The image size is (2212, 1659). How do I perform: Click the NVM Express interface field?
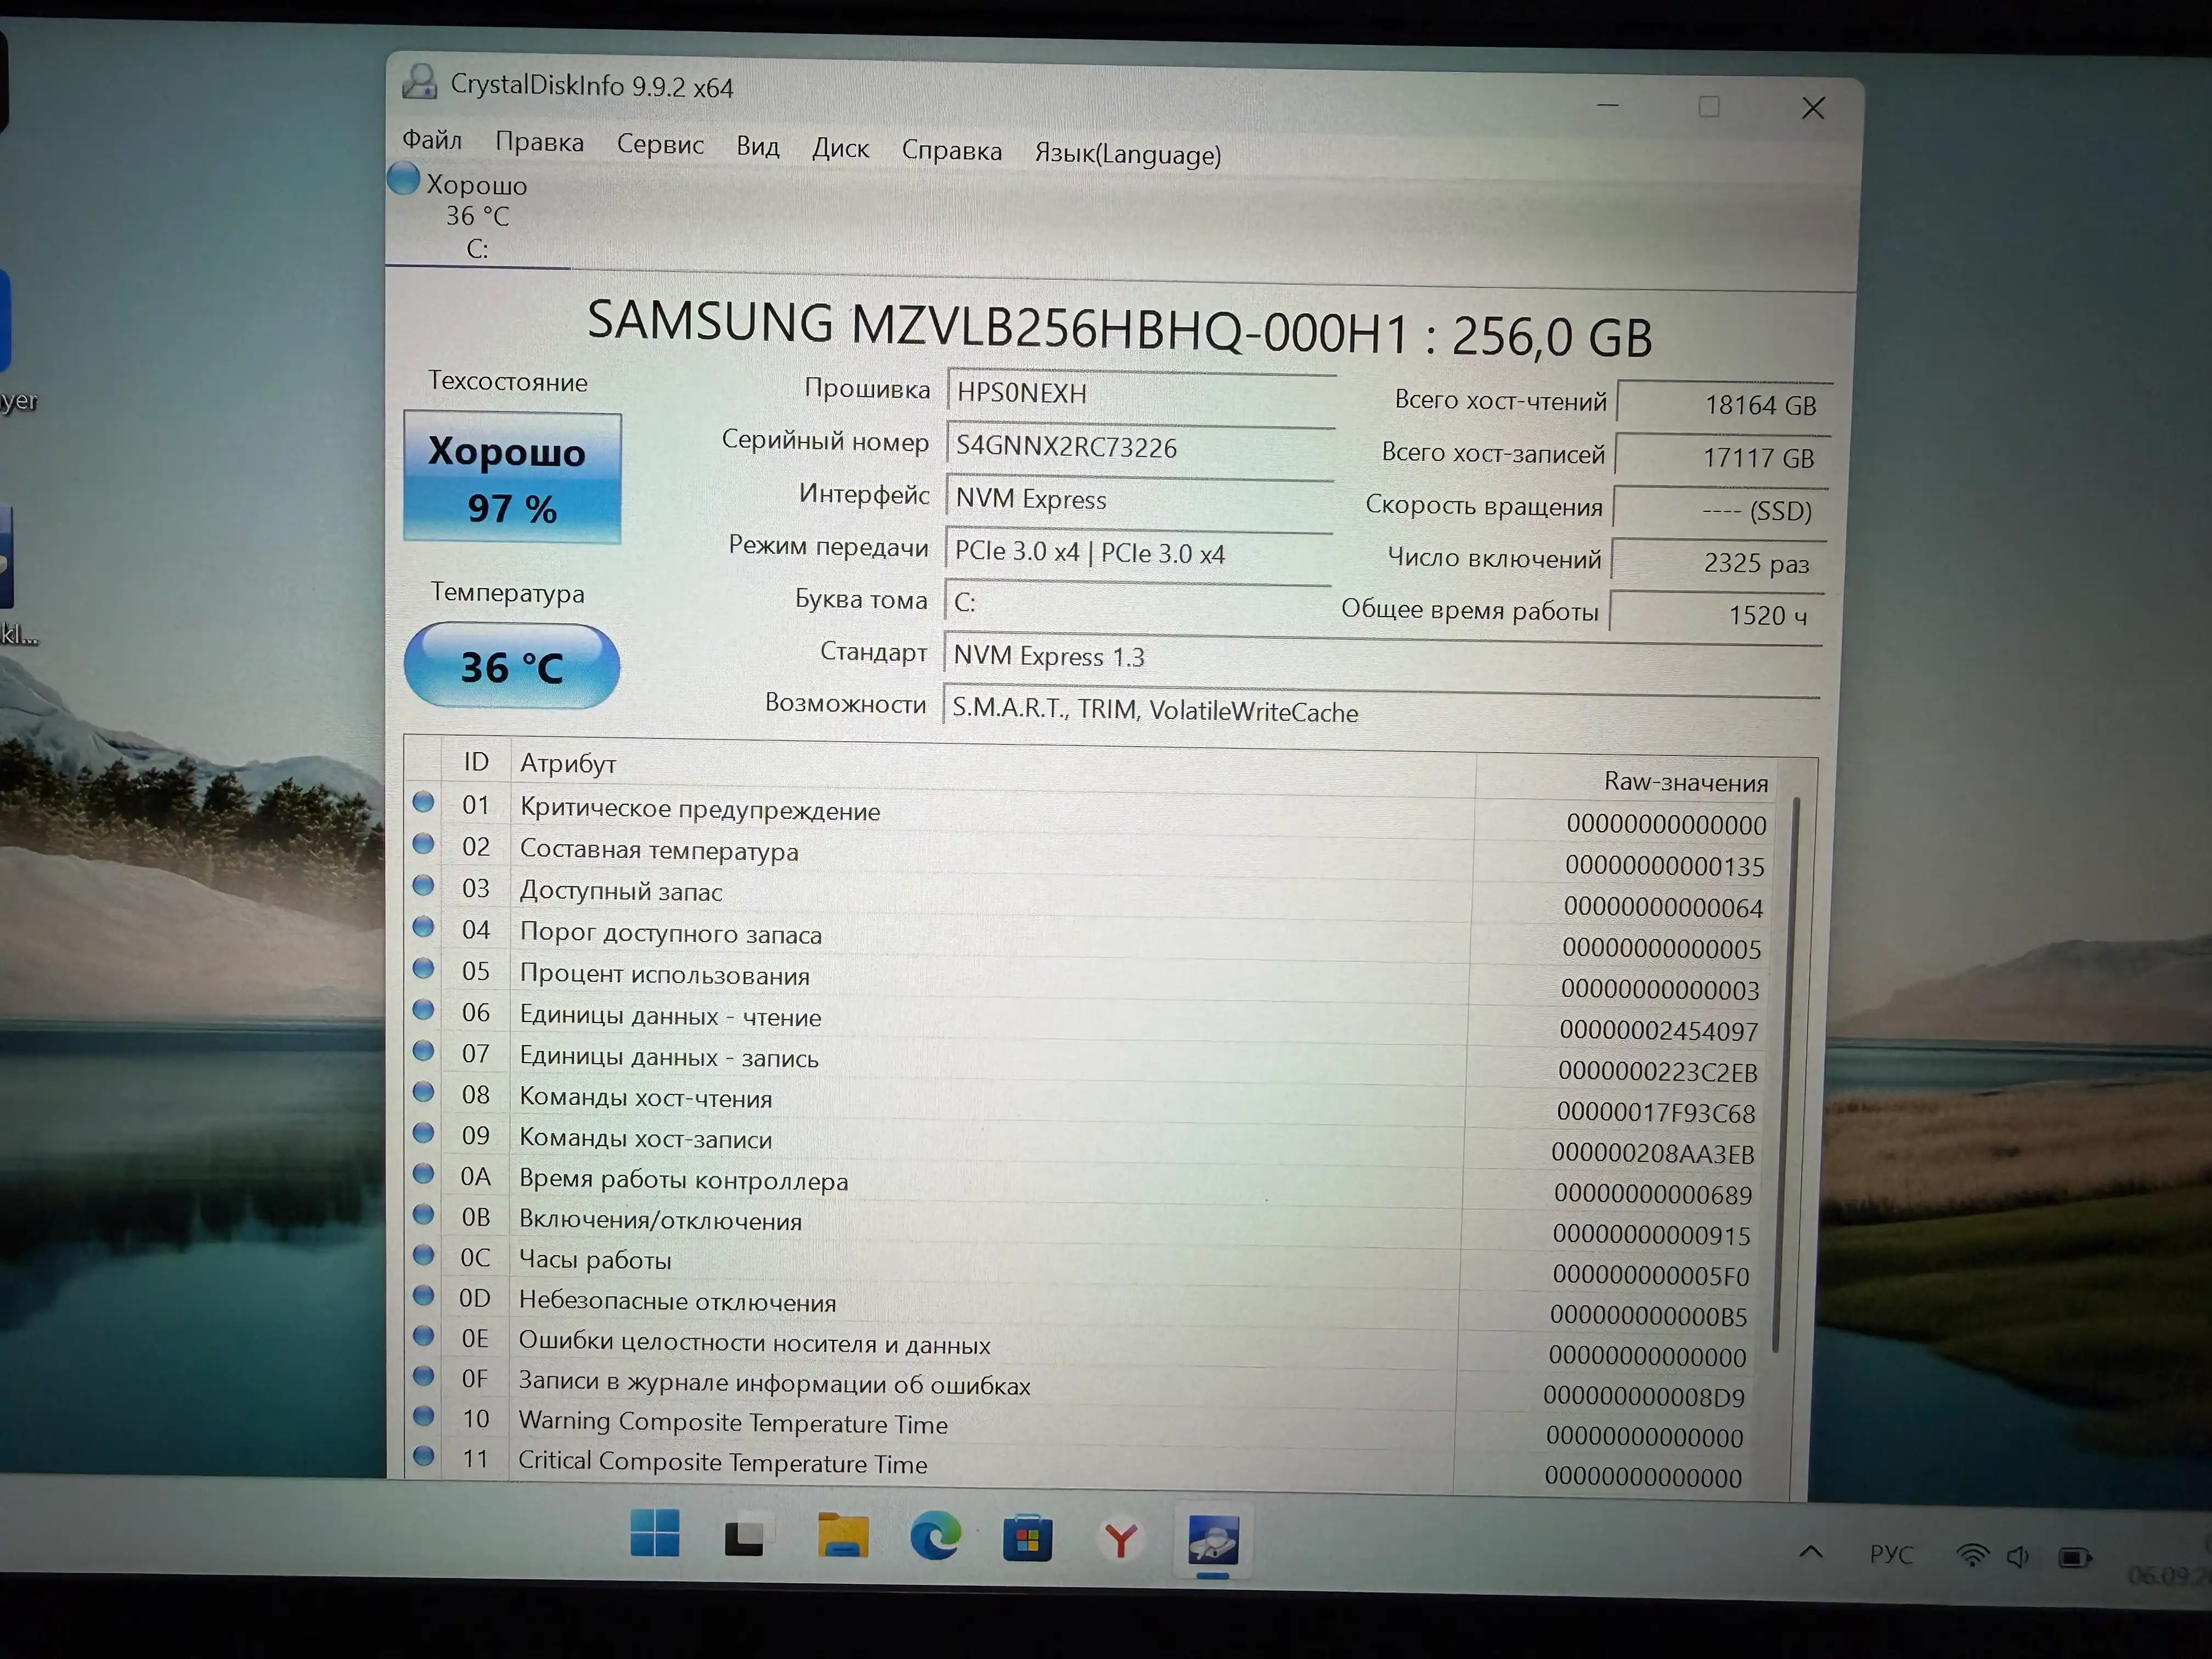pos(1138,499)
